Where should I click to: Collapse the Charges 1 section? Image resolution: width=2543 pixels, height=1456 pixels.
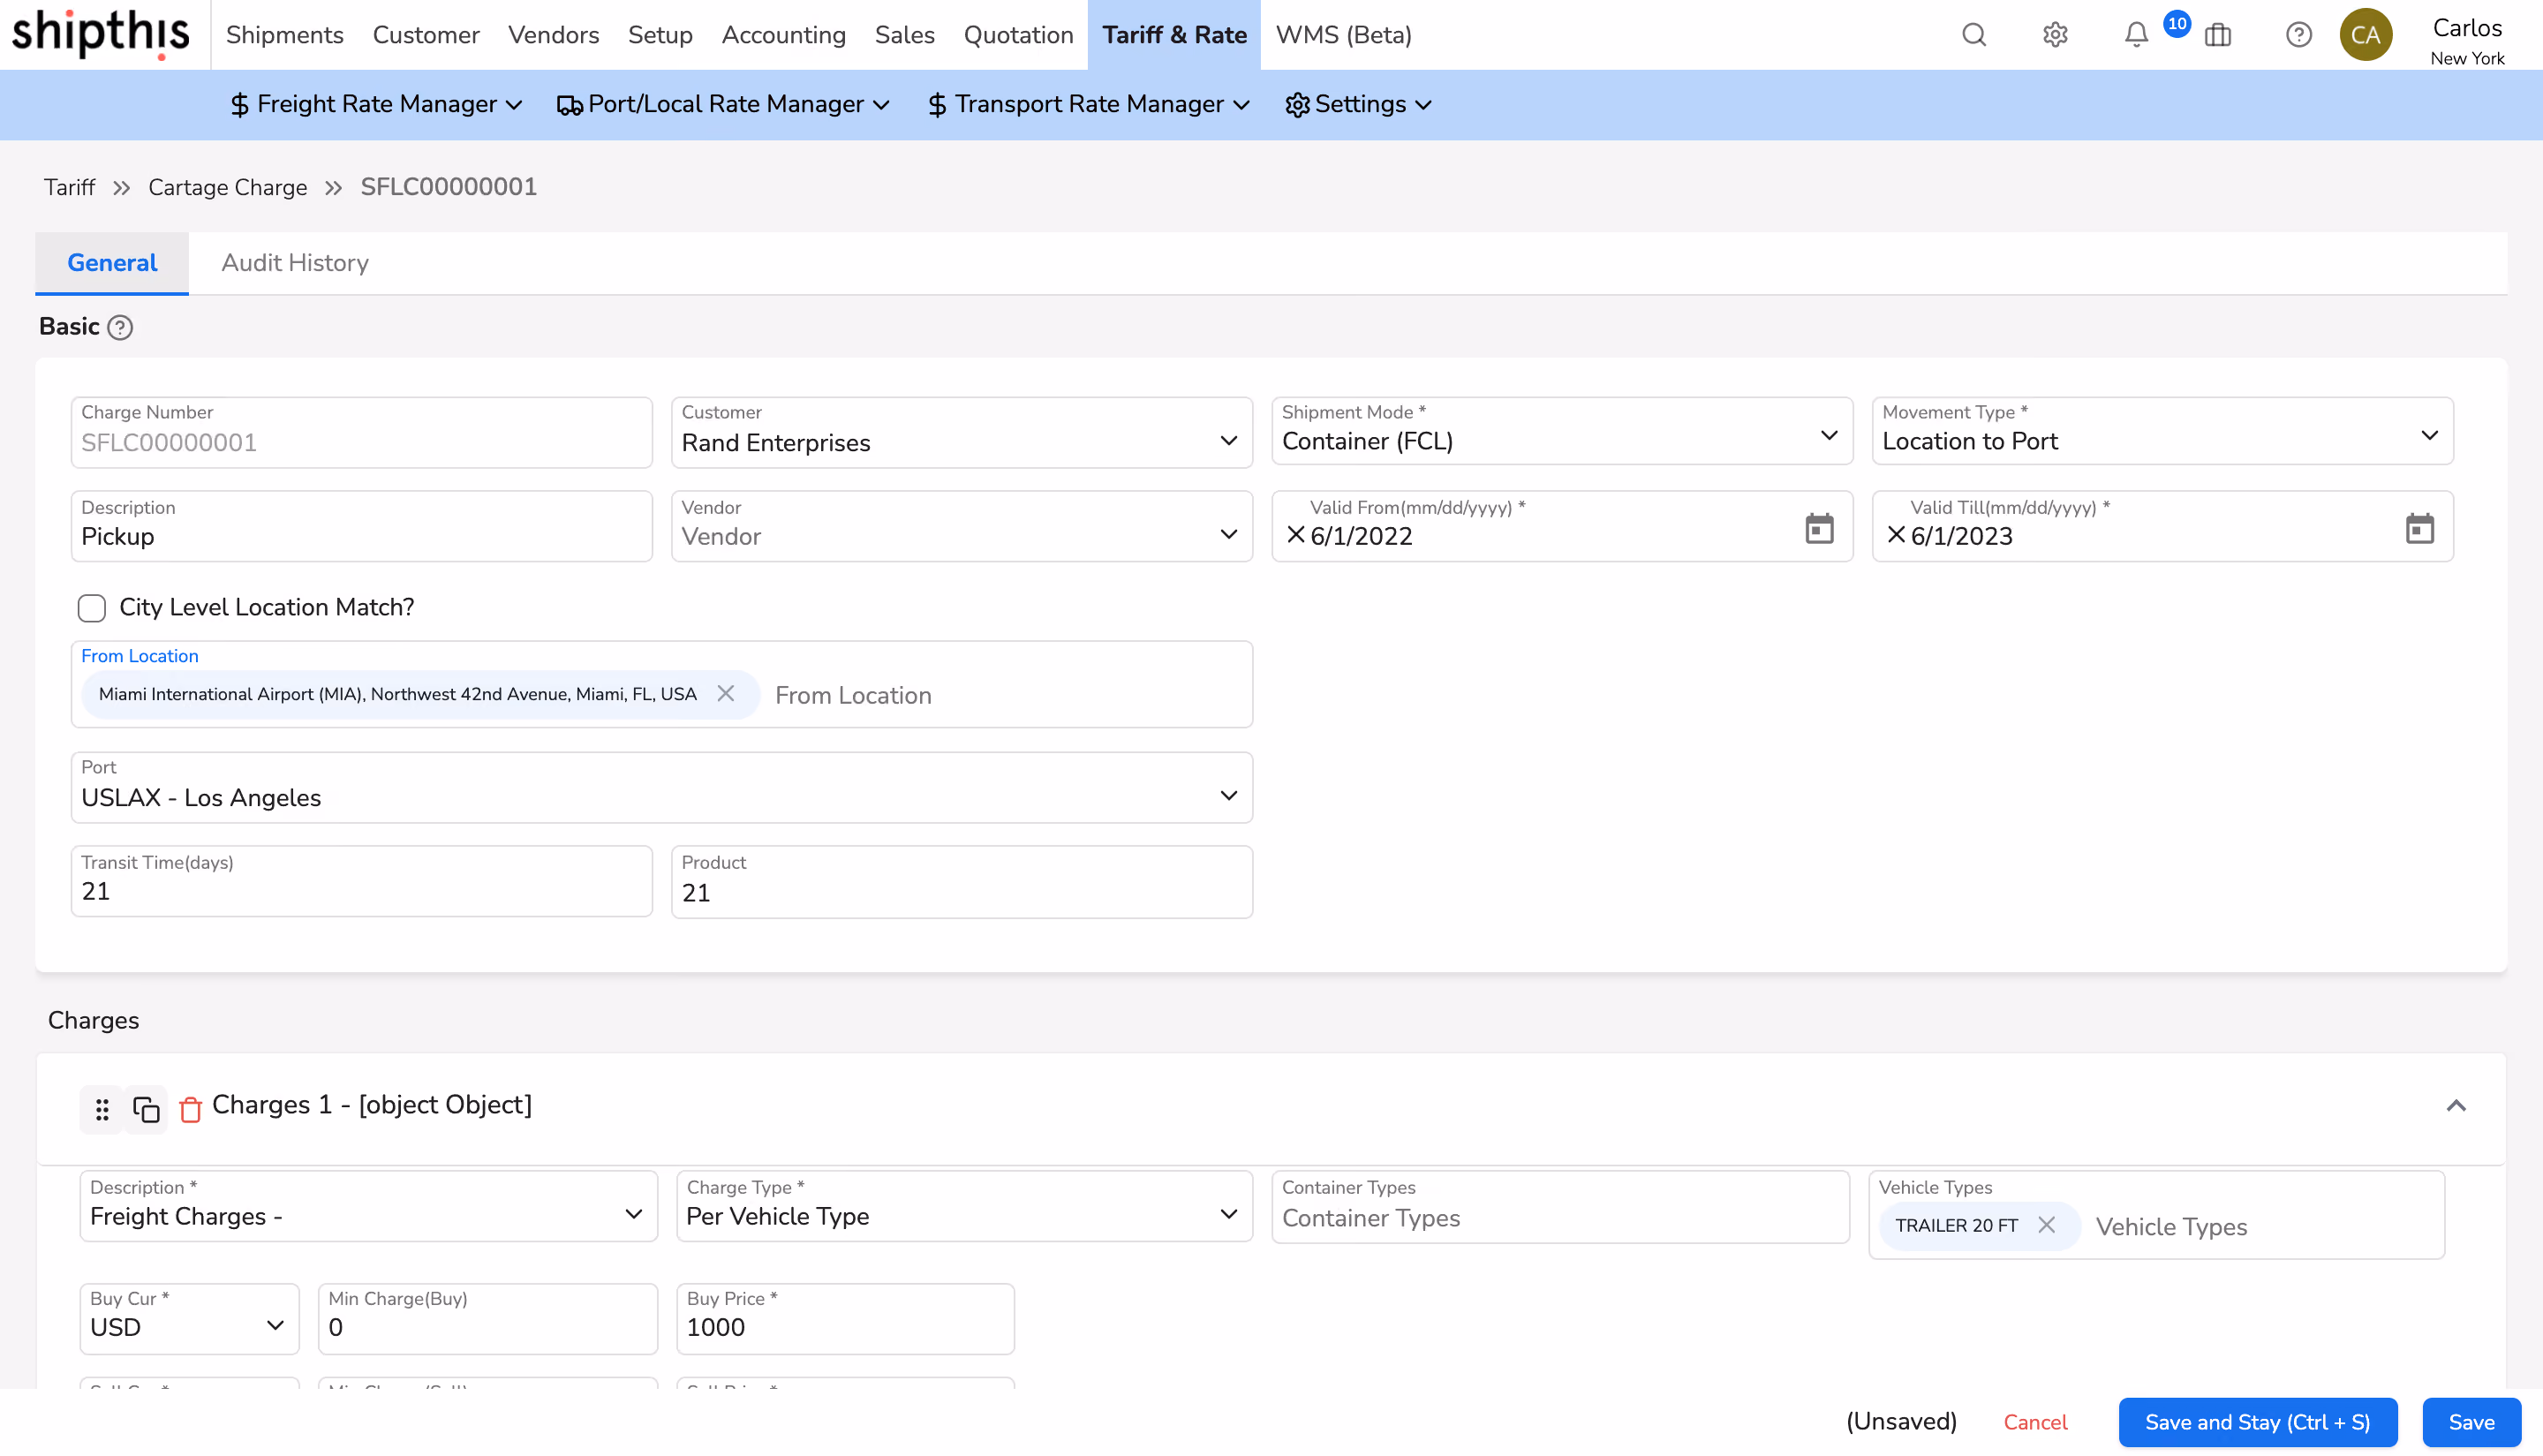coord(2456,1105)
